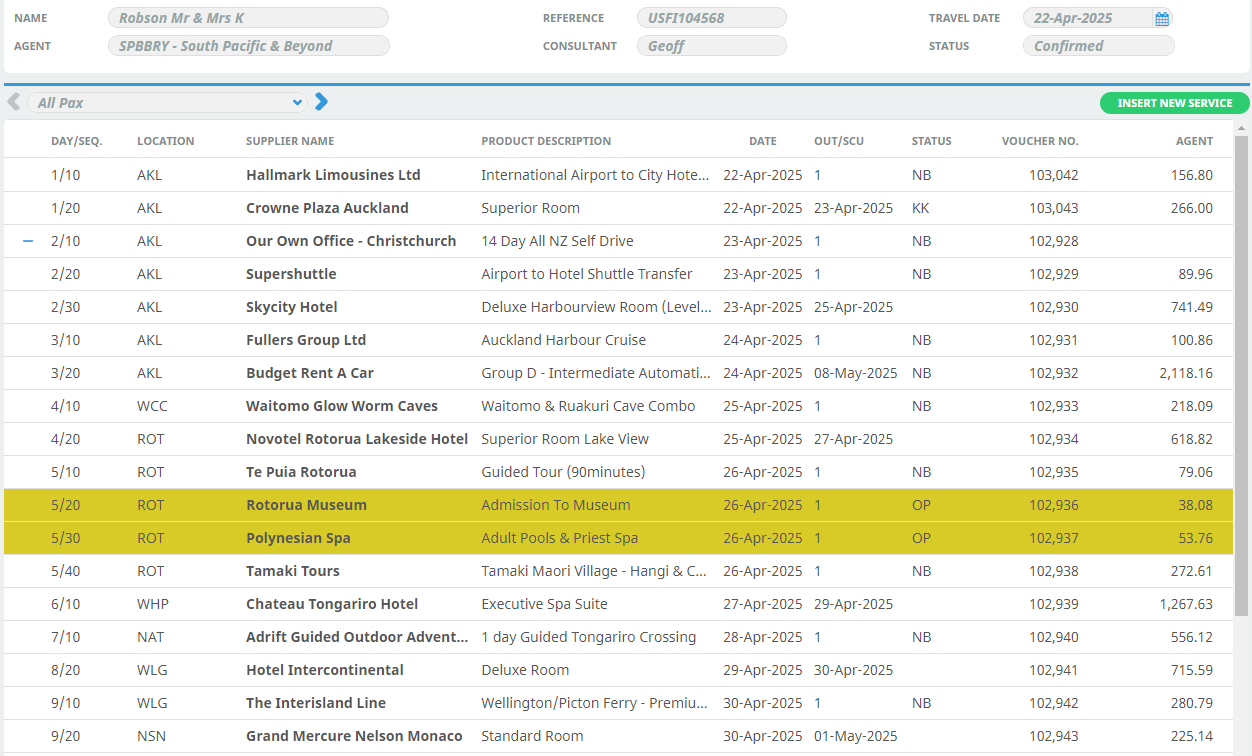This screenshot has width=1252, height=756.
Task: Sort by Date column header
Action: point(763,141)
